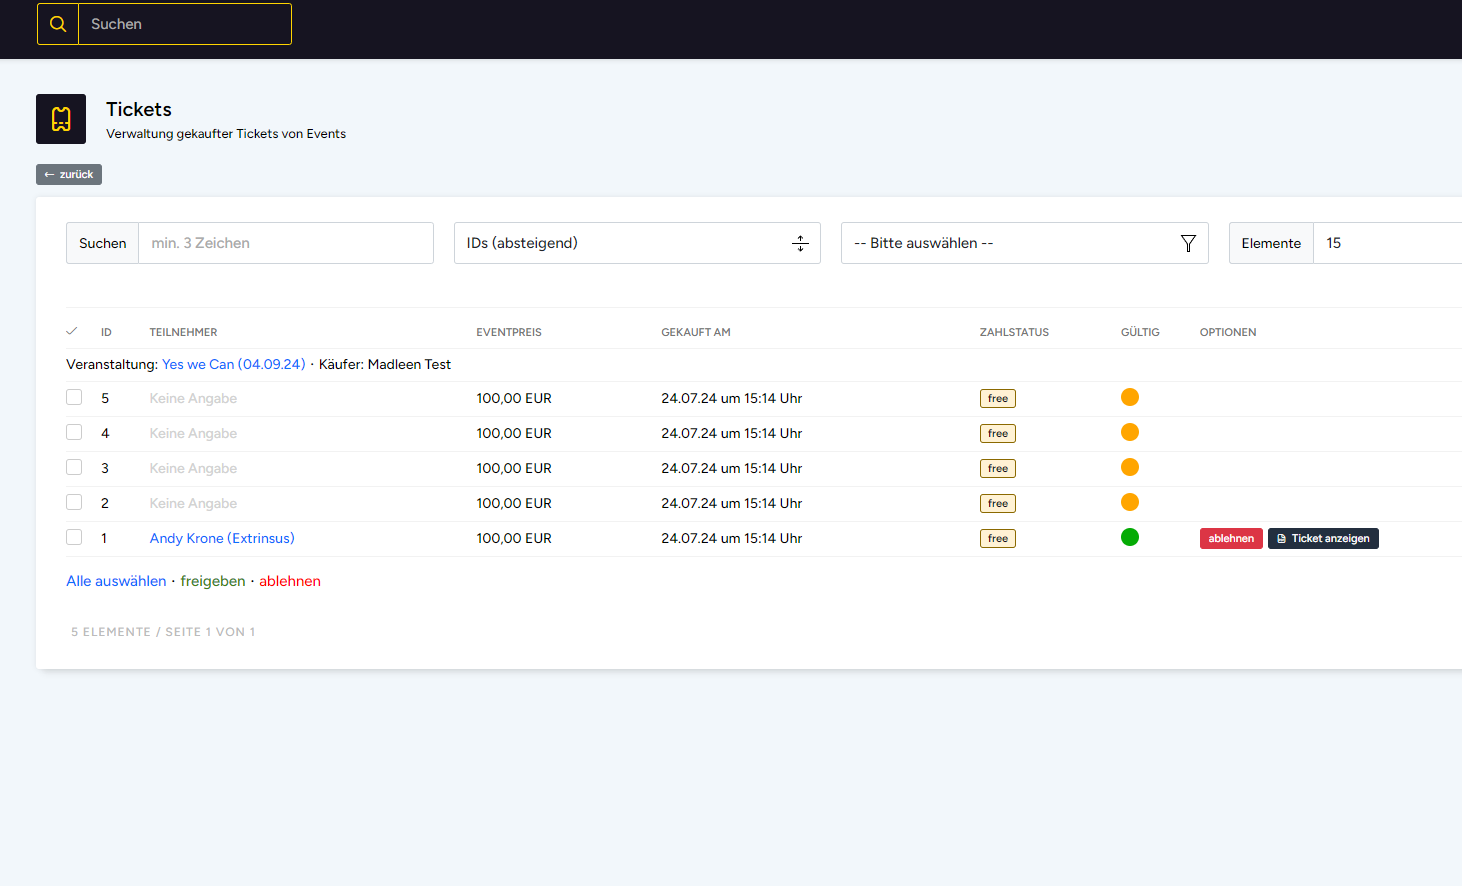Click the magnifier icon in top search bar
Screen dimensions: 1462x886
coord(58,24)
